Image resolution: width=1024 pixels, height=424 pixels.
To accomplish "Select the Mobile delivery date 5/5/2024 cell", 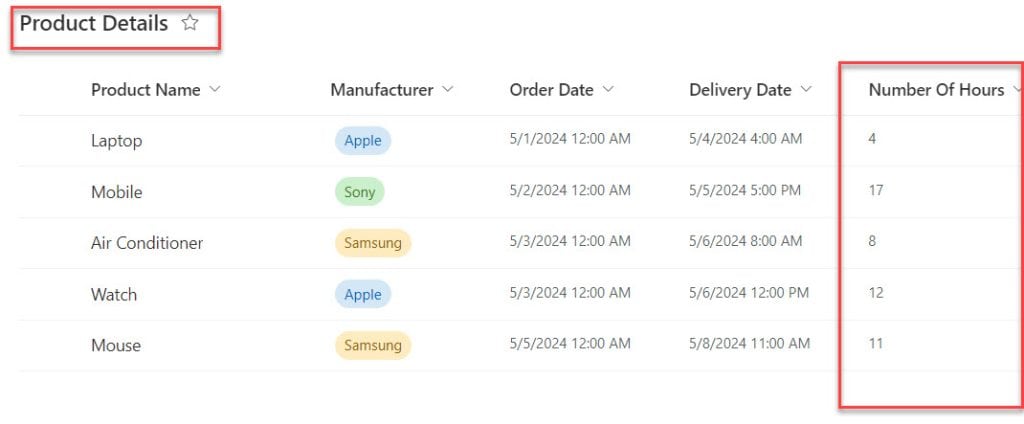I will pos(744,190).
